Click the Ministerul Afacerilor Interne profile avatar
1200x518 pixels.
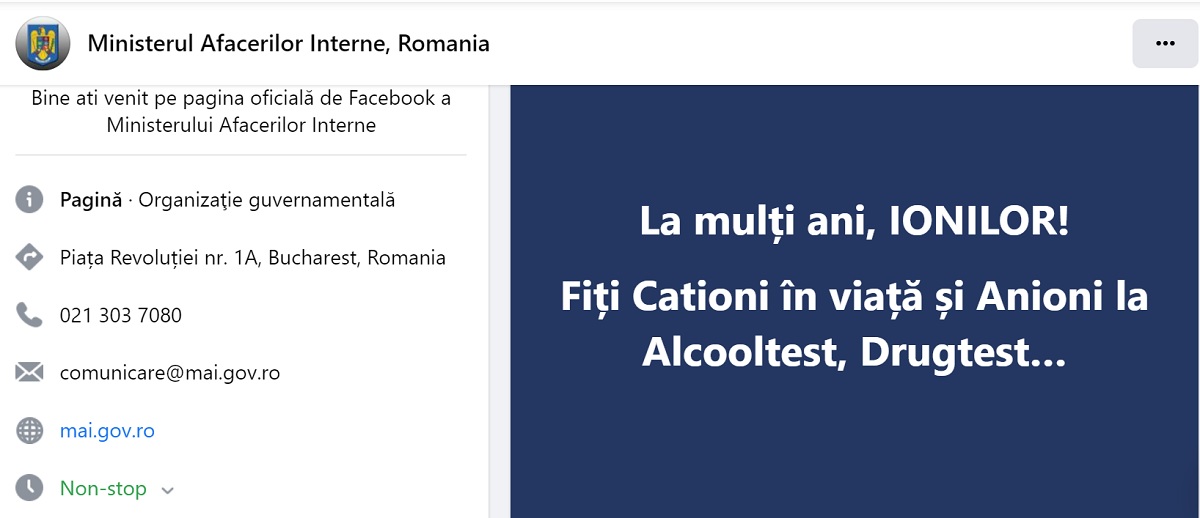click(42, 43)
